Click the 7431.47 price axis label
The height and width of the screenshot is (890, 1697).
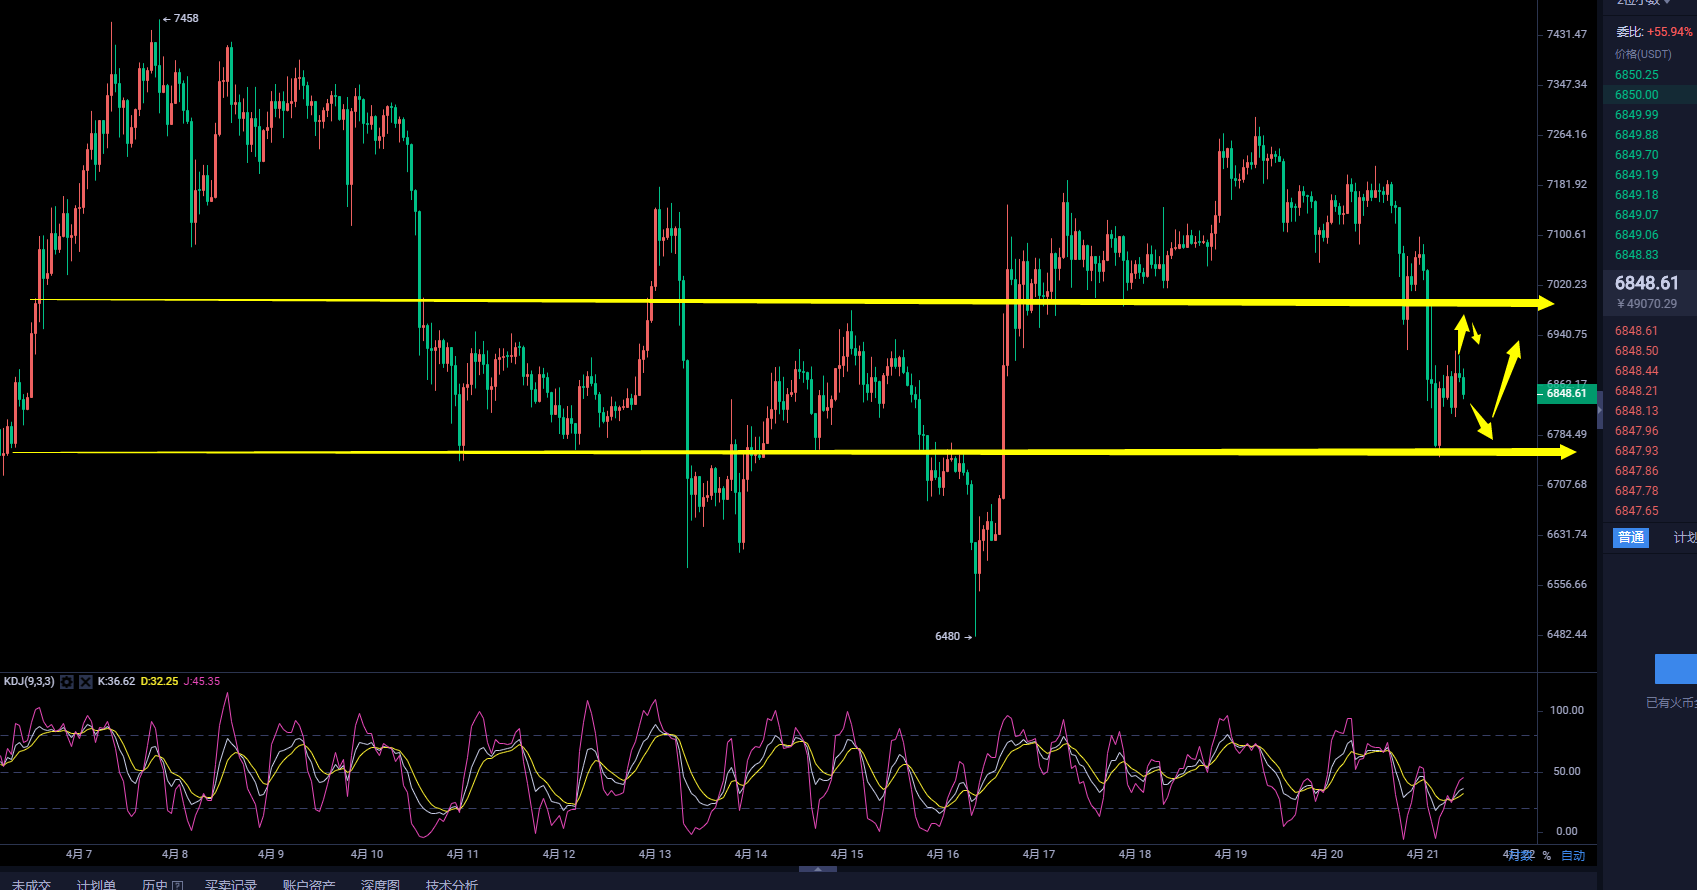point(1567,34)
